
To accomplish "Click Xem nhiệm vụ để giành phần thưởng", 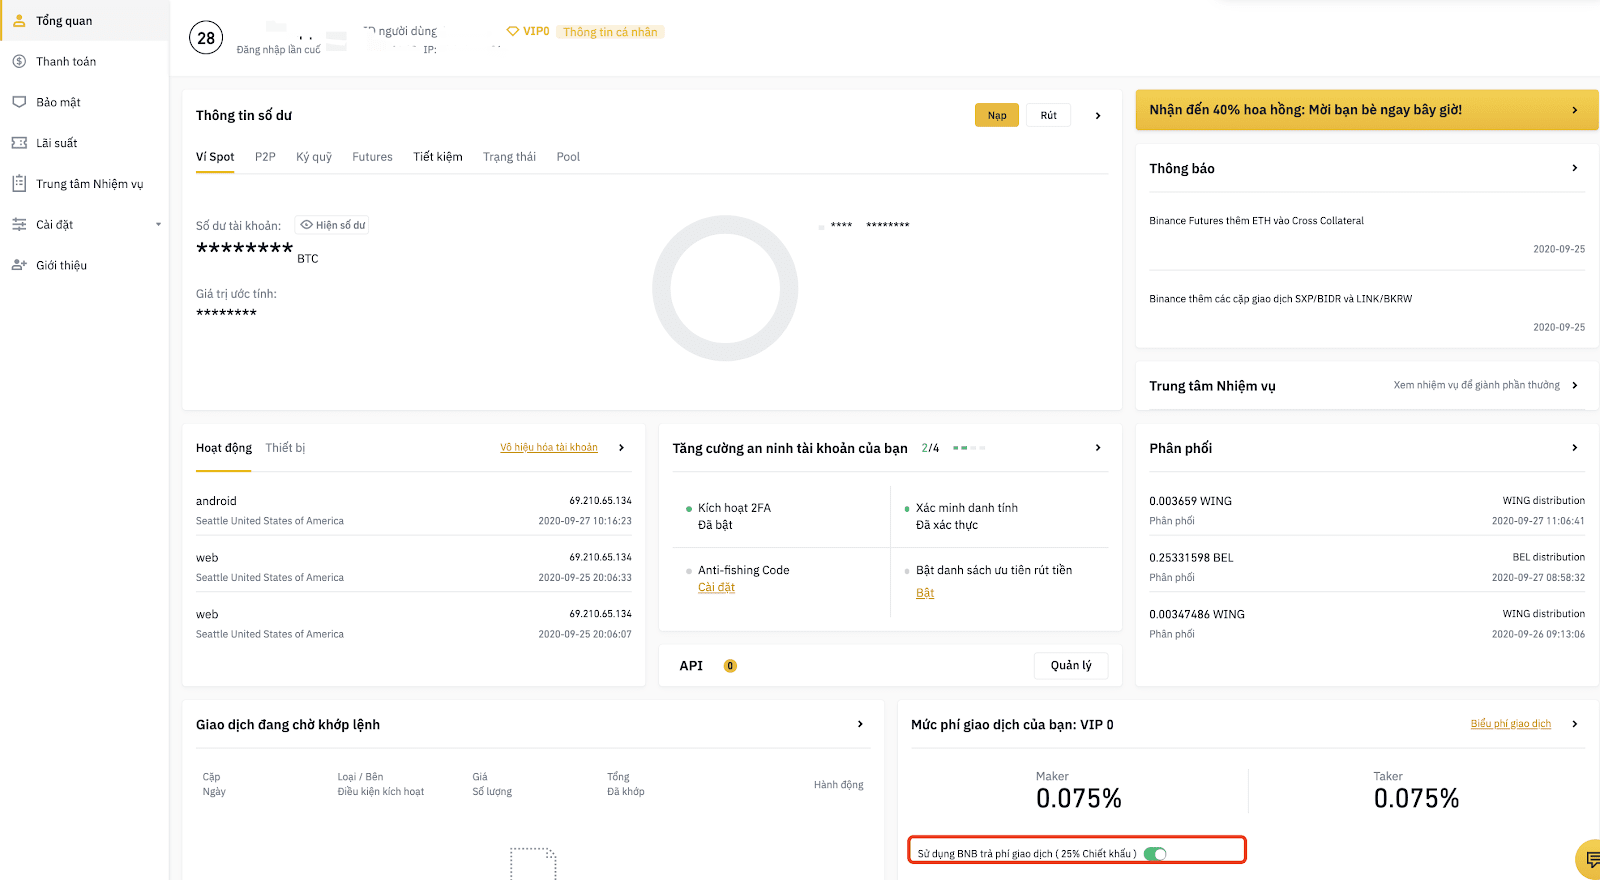I will [1477, 385].
